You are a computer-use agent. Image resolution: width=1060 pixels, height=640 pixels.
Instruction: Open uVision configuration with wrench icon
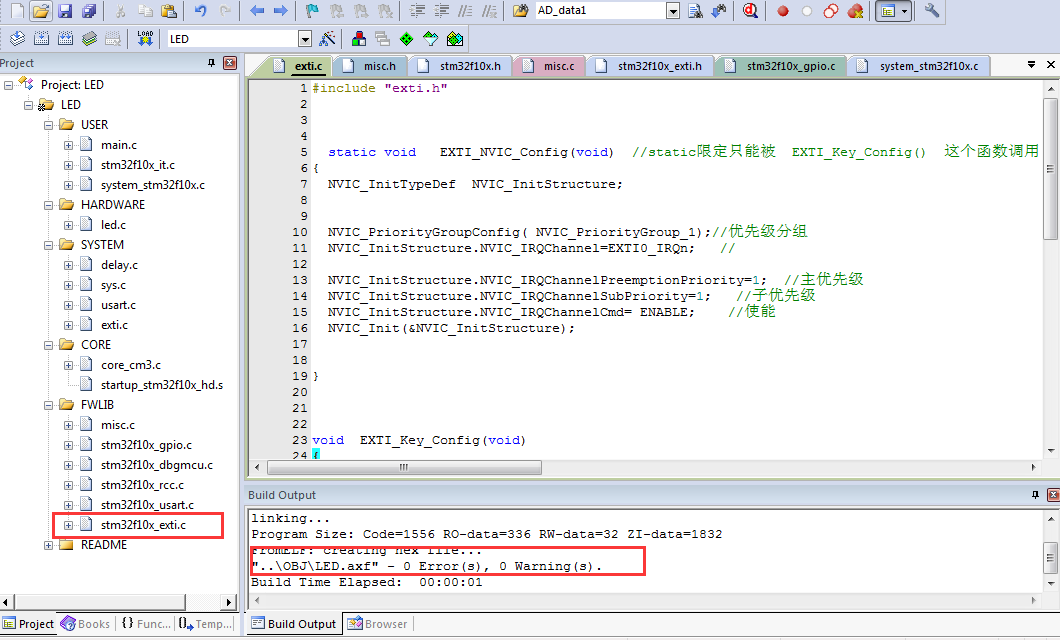(932, 12)
